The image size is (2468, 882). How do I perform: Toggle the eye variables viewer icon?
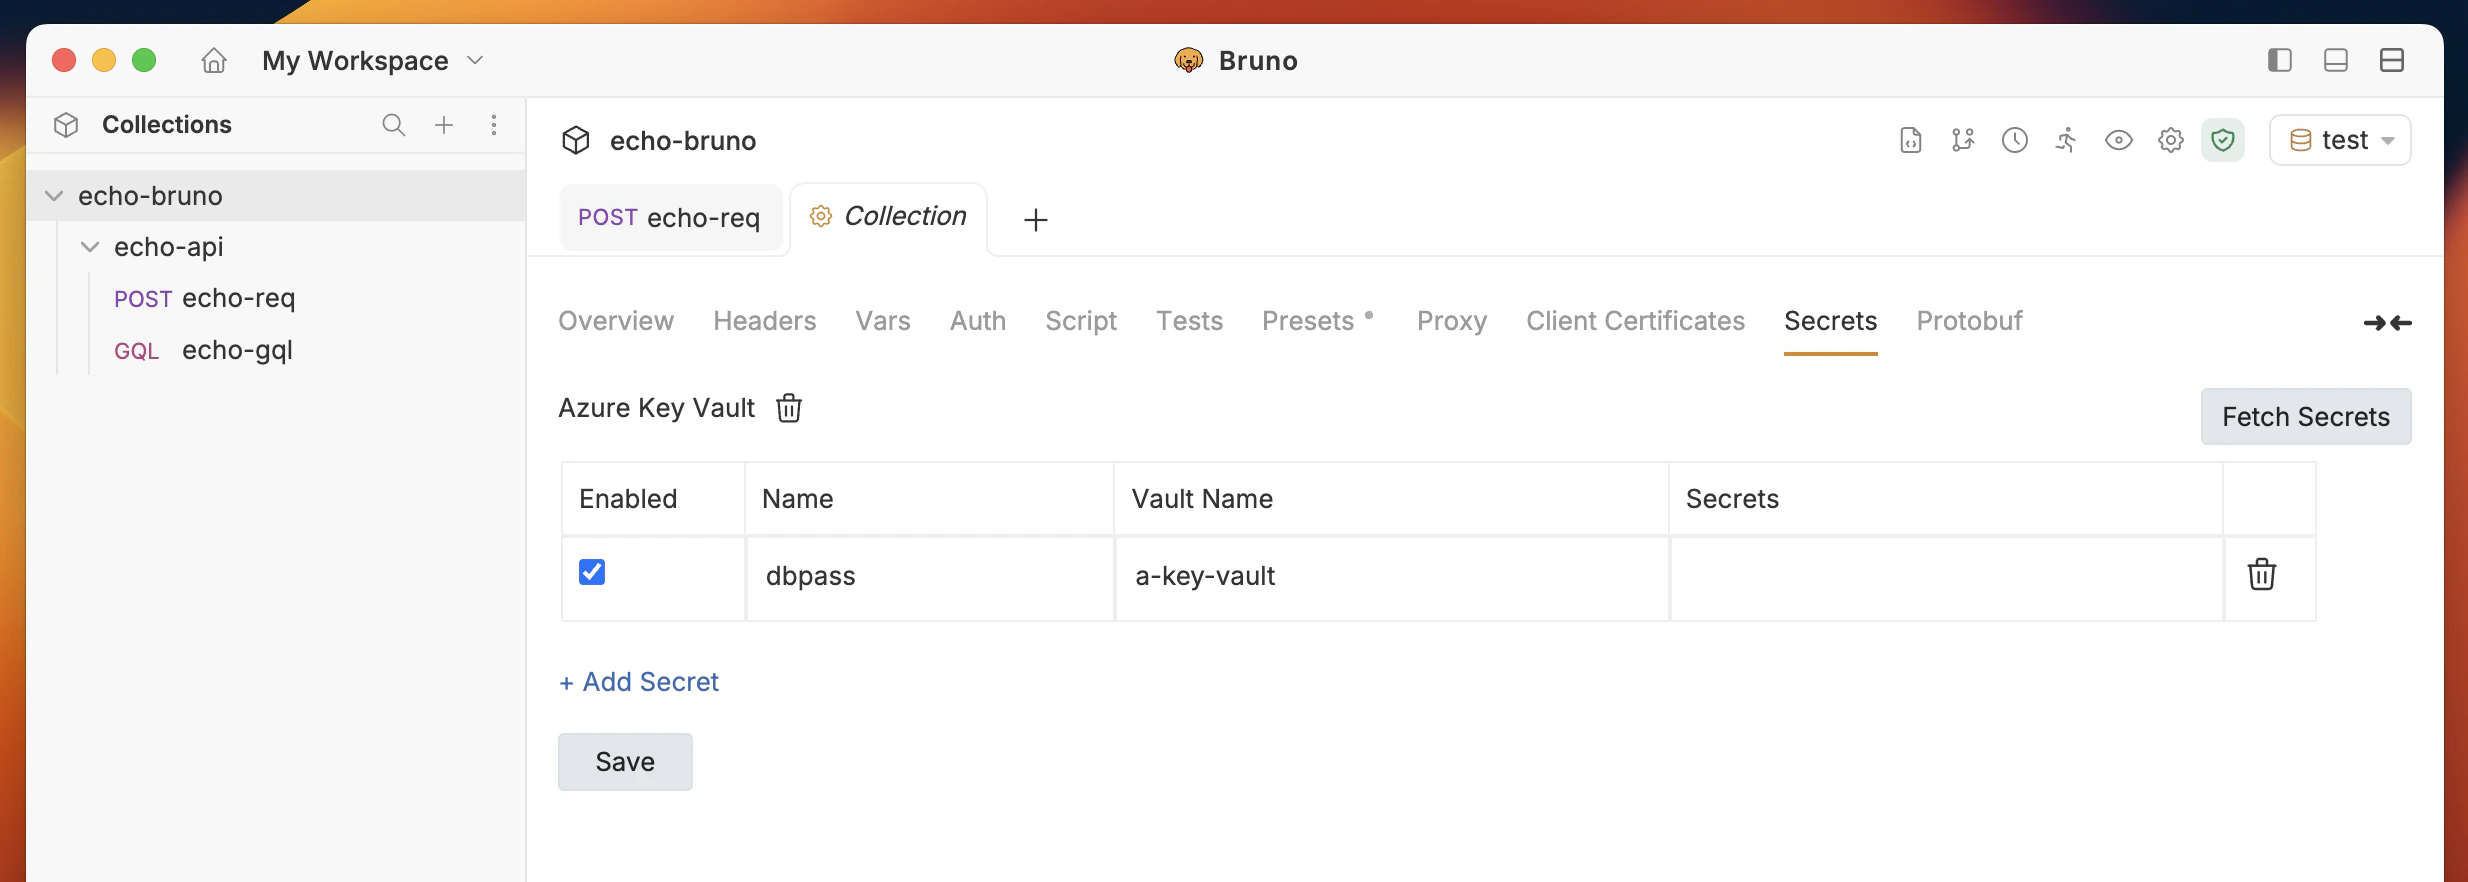[x=2119, y=140]
